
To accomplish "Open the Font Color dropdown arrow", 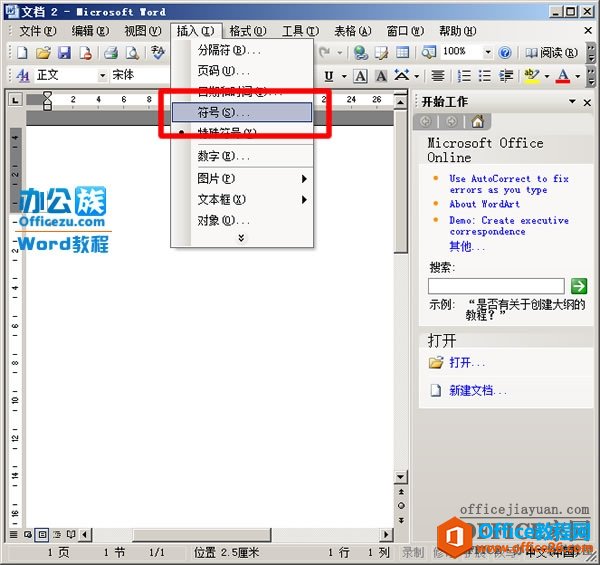I will 578,76.
